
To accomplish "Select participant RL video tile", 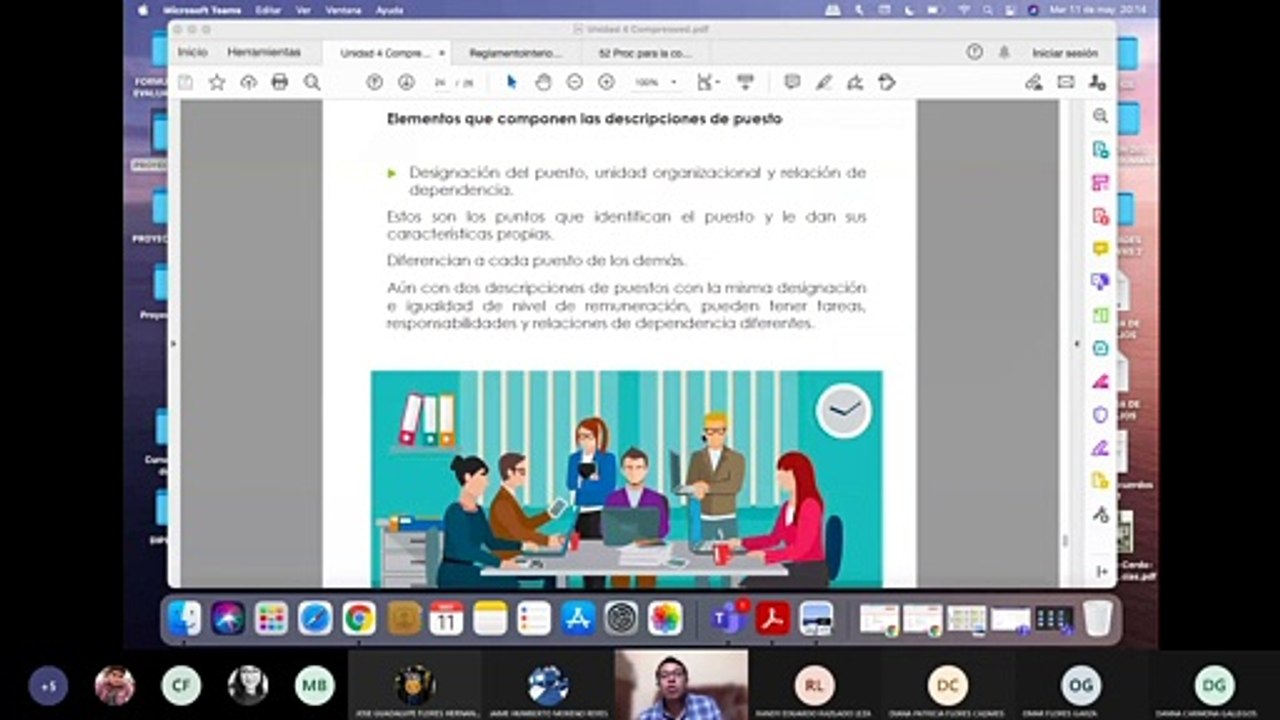I will [814, 686].
